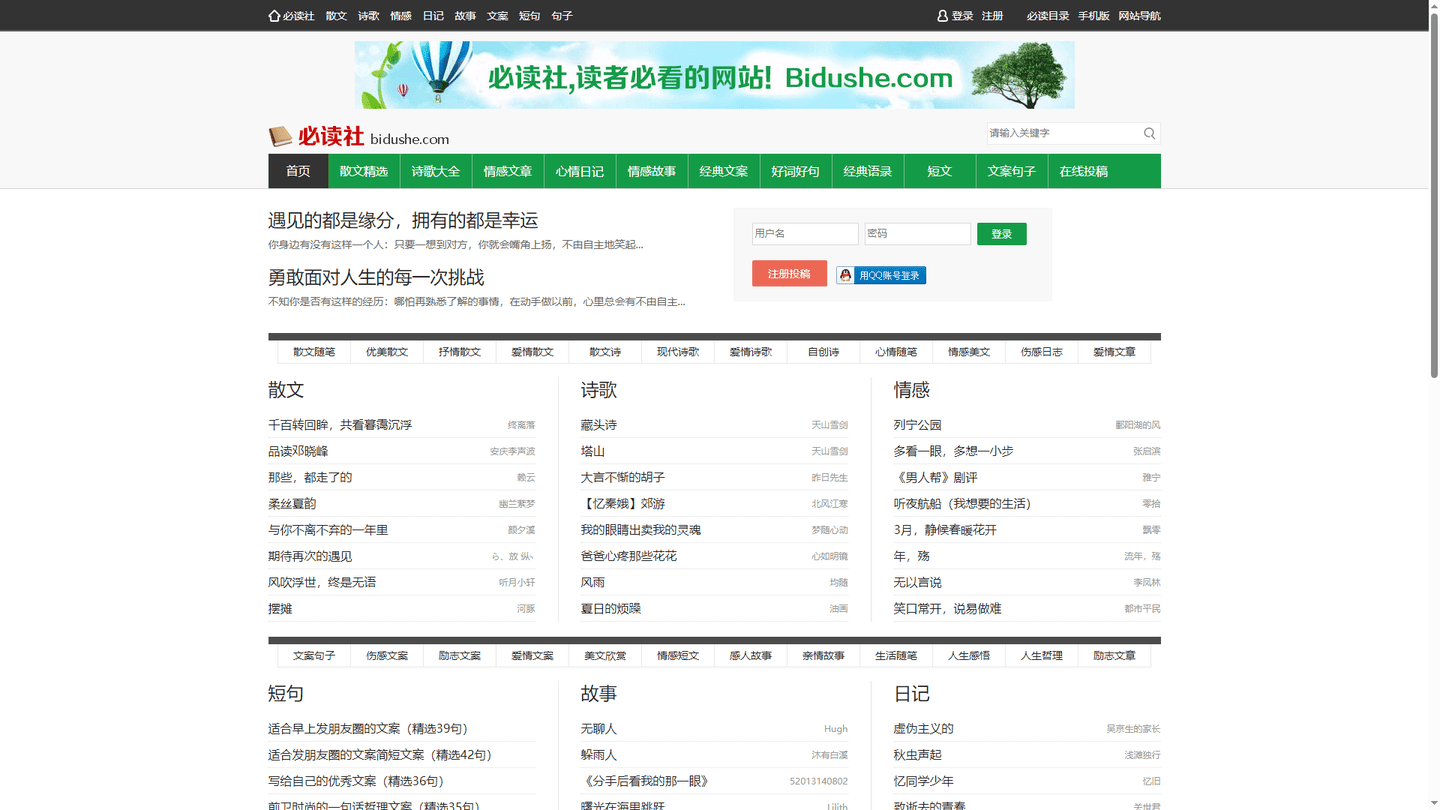Click the QQ penguin login button
This screenshot has width=1440, height=810.
pos(881,275)
